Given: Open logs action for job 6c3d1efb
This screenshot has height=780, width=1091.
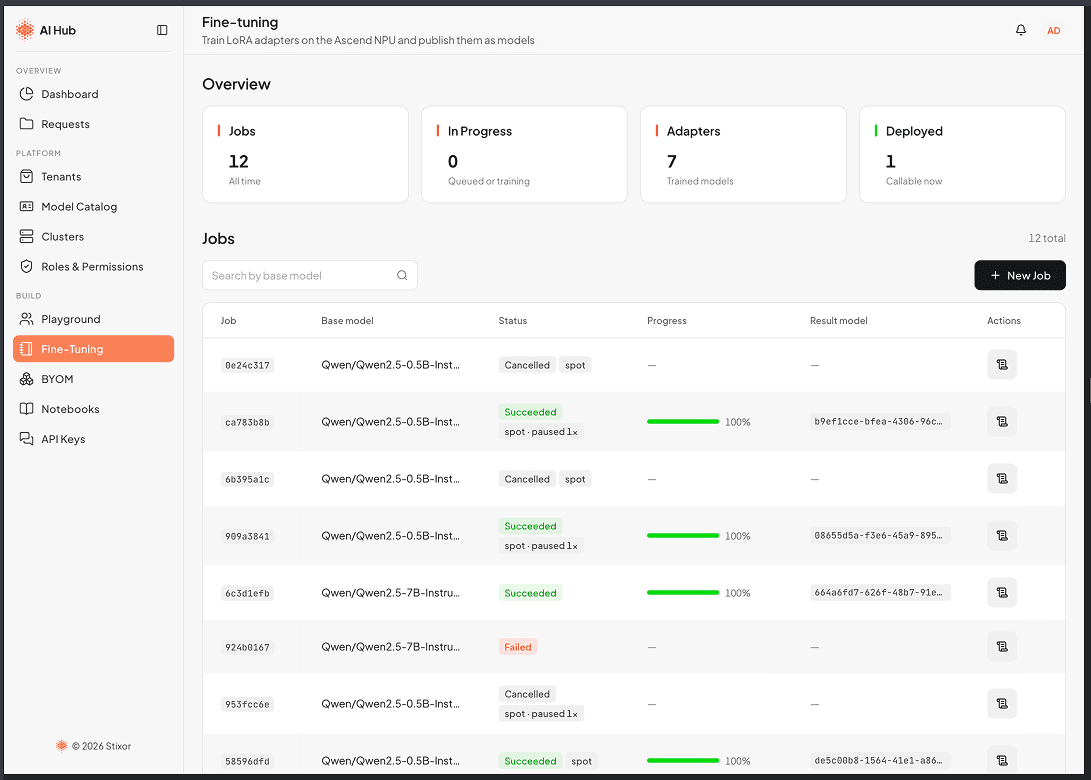Looking at the screenshot, I should [1002, 593].
